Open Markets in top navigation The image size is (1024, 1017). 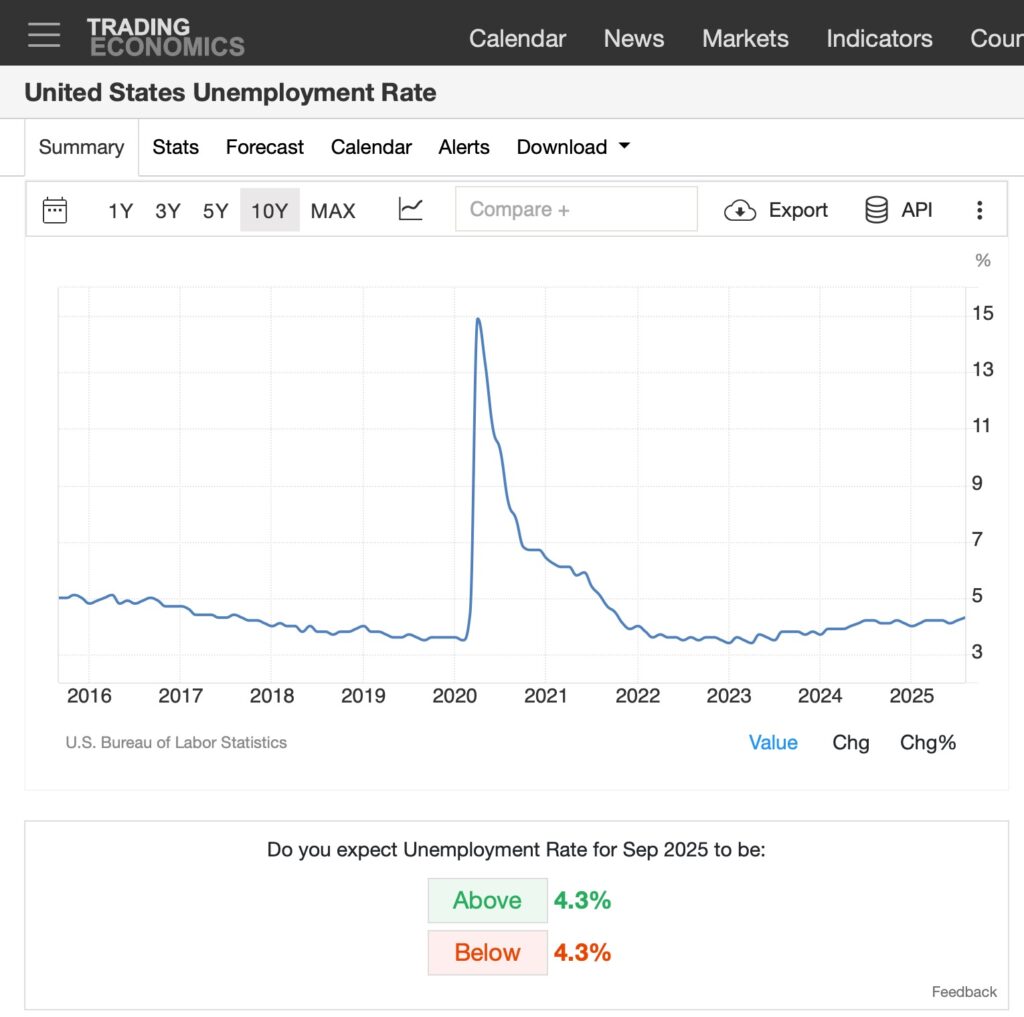(x=745, y=38)
